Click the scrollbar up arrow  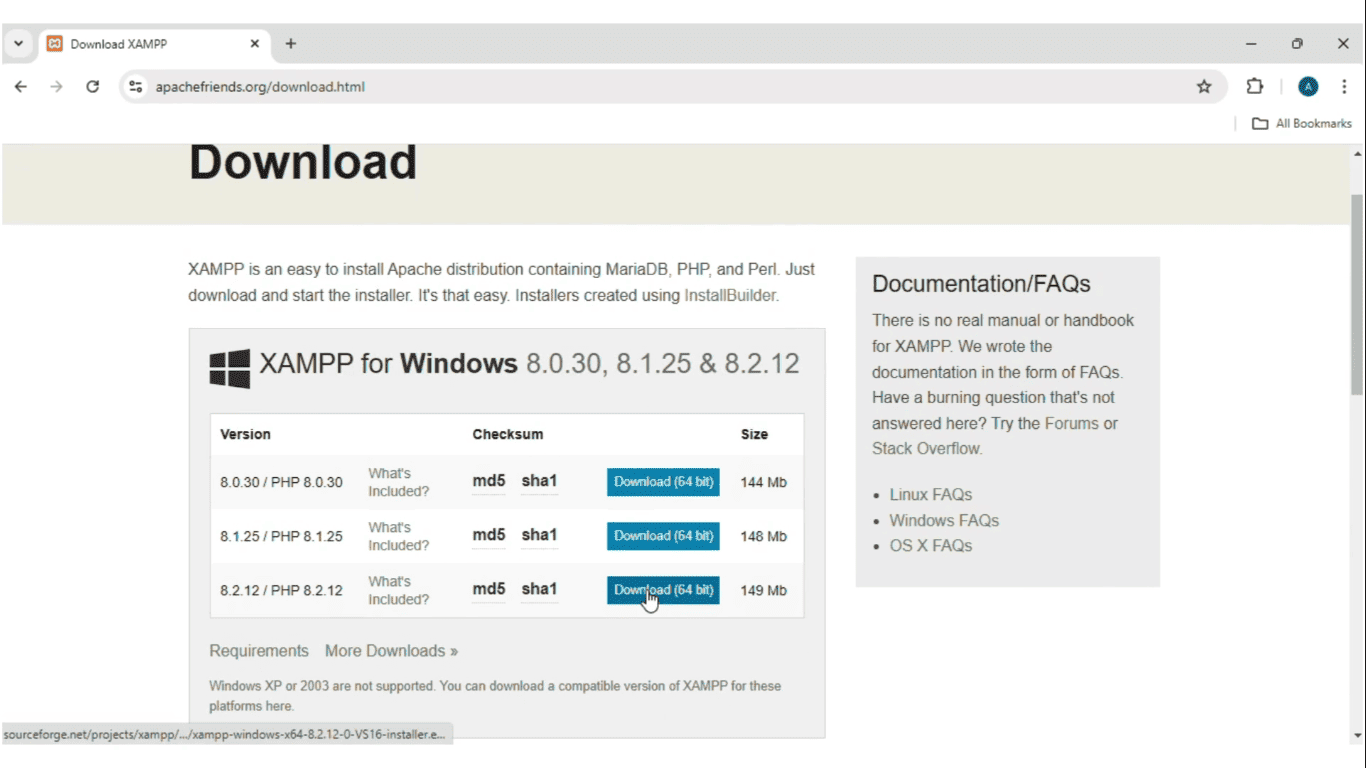click(1357, 154)
